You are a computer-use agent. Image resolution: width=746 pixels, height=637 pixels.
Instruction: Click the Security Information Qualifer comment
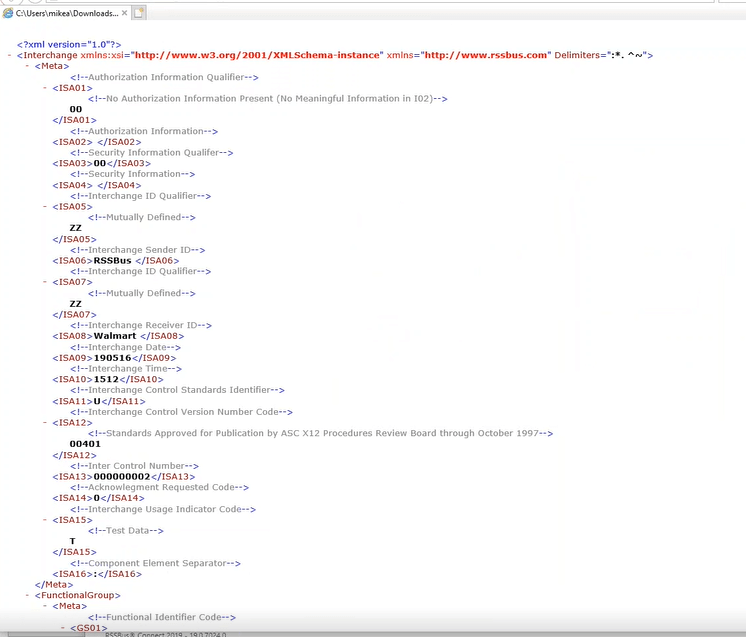[152, 153]
